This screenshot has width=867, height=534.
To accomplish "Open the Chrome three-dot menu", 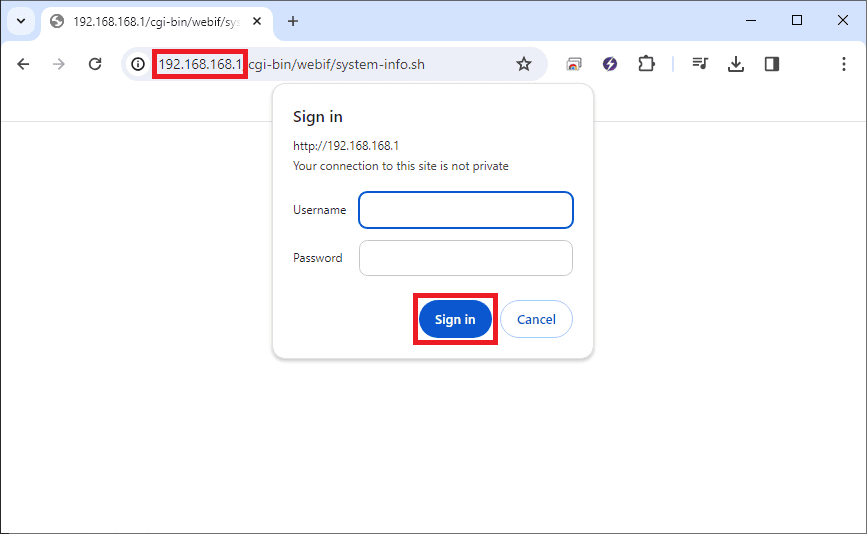I will click(844, 64).
